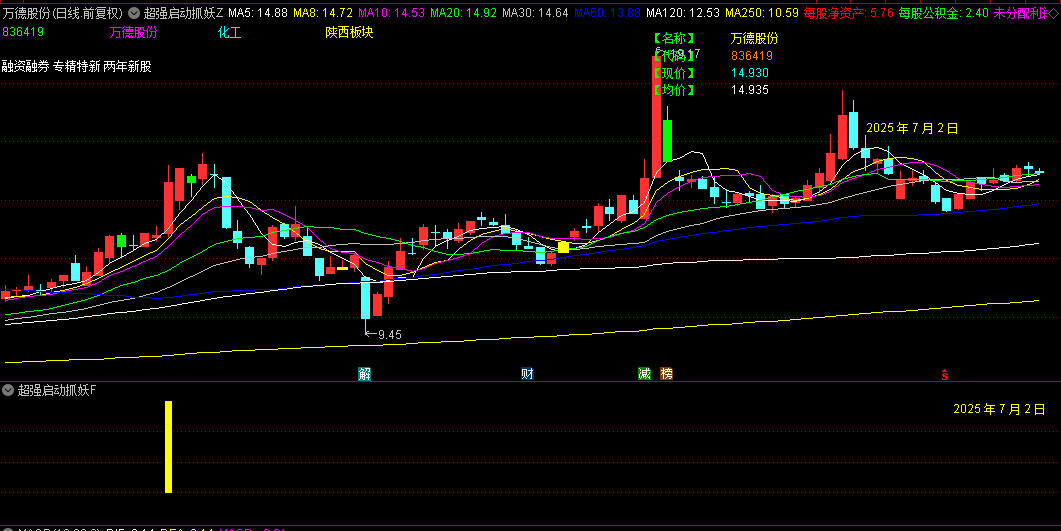Screen dimensions: 1061x531
Task: Click the yellow signal bar in sub-chart
Action: tap(168, 447)
